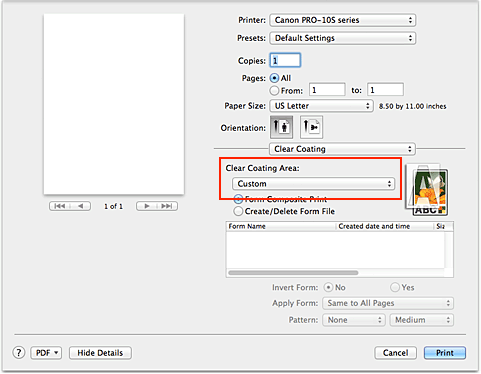Choose Create/Delete Form File option
The height and width of the screenshot is (374, 481).
pyautogui.click(x=238, y=211)
